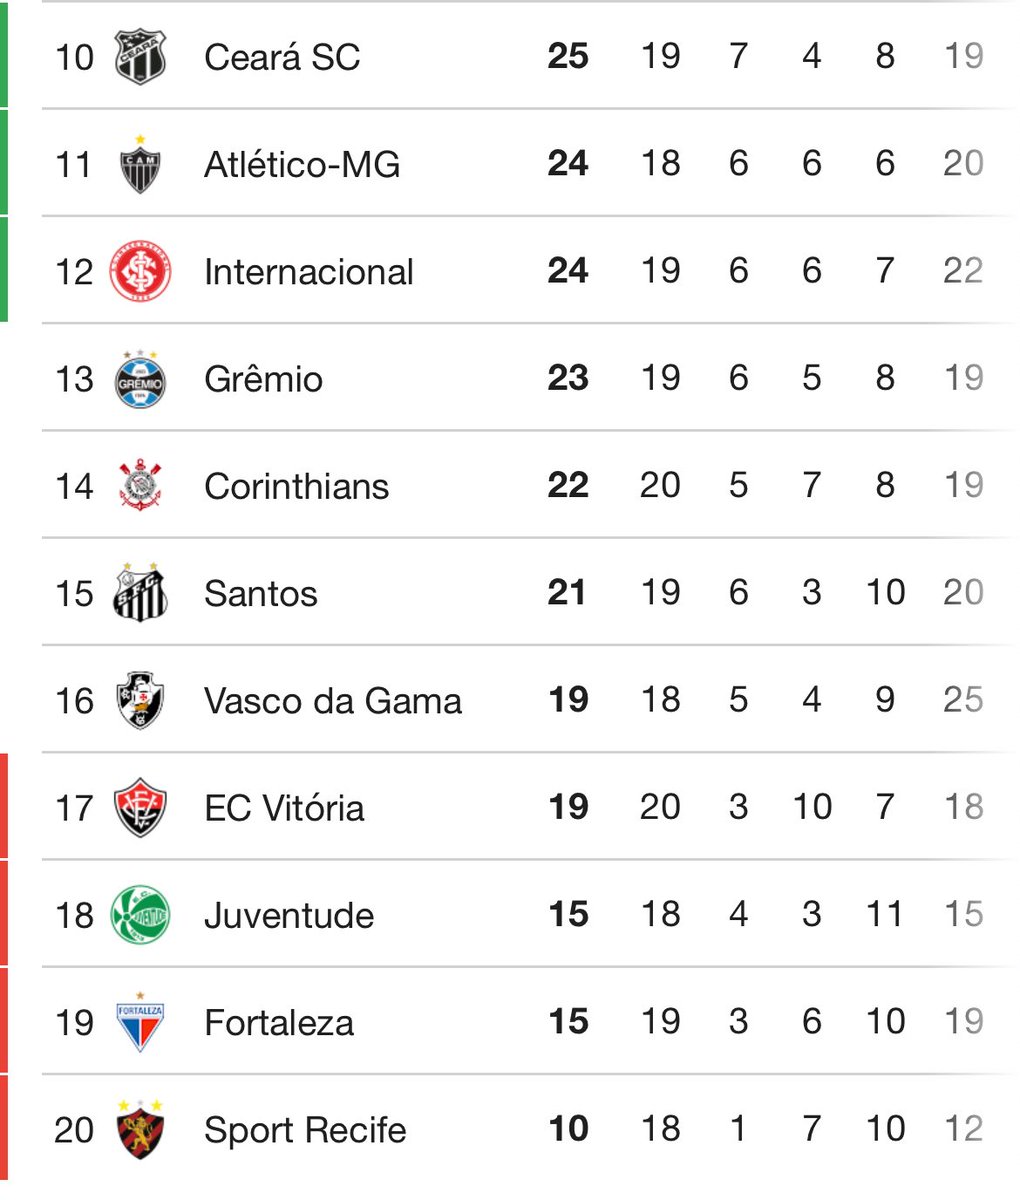Tap the Sport Recife team name
The width and height of the screenshot is (1020, 1200).
(x=305, y=1130)
